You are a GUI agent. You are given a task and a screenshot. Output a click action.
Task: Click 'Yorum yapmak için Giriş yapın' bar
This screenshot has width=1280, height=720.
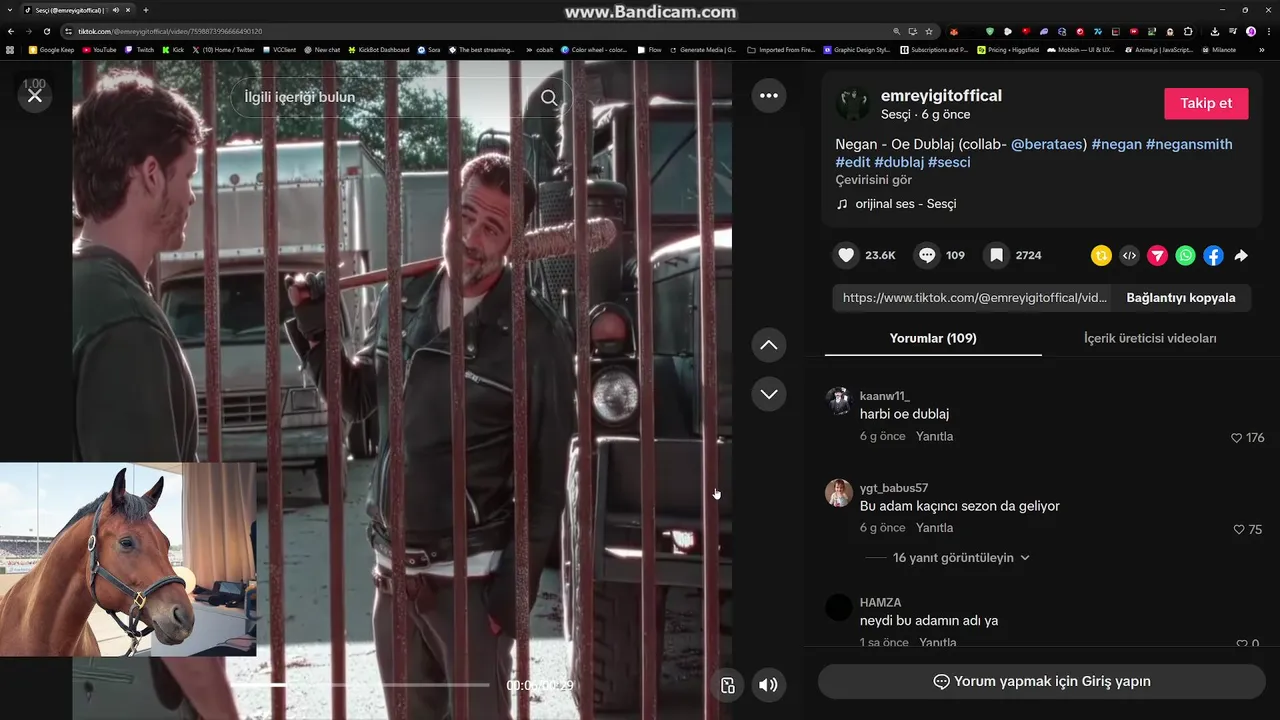coord(1042,682)
